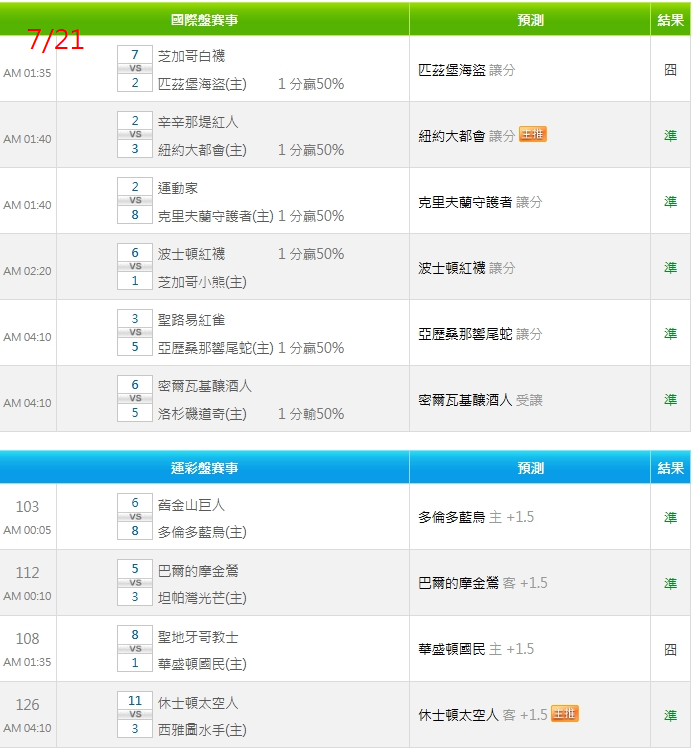This screenshot has width=694, height=748.
Task: Click the 準 result for 多倫多藍鳥 row
Action: [670, 518]
